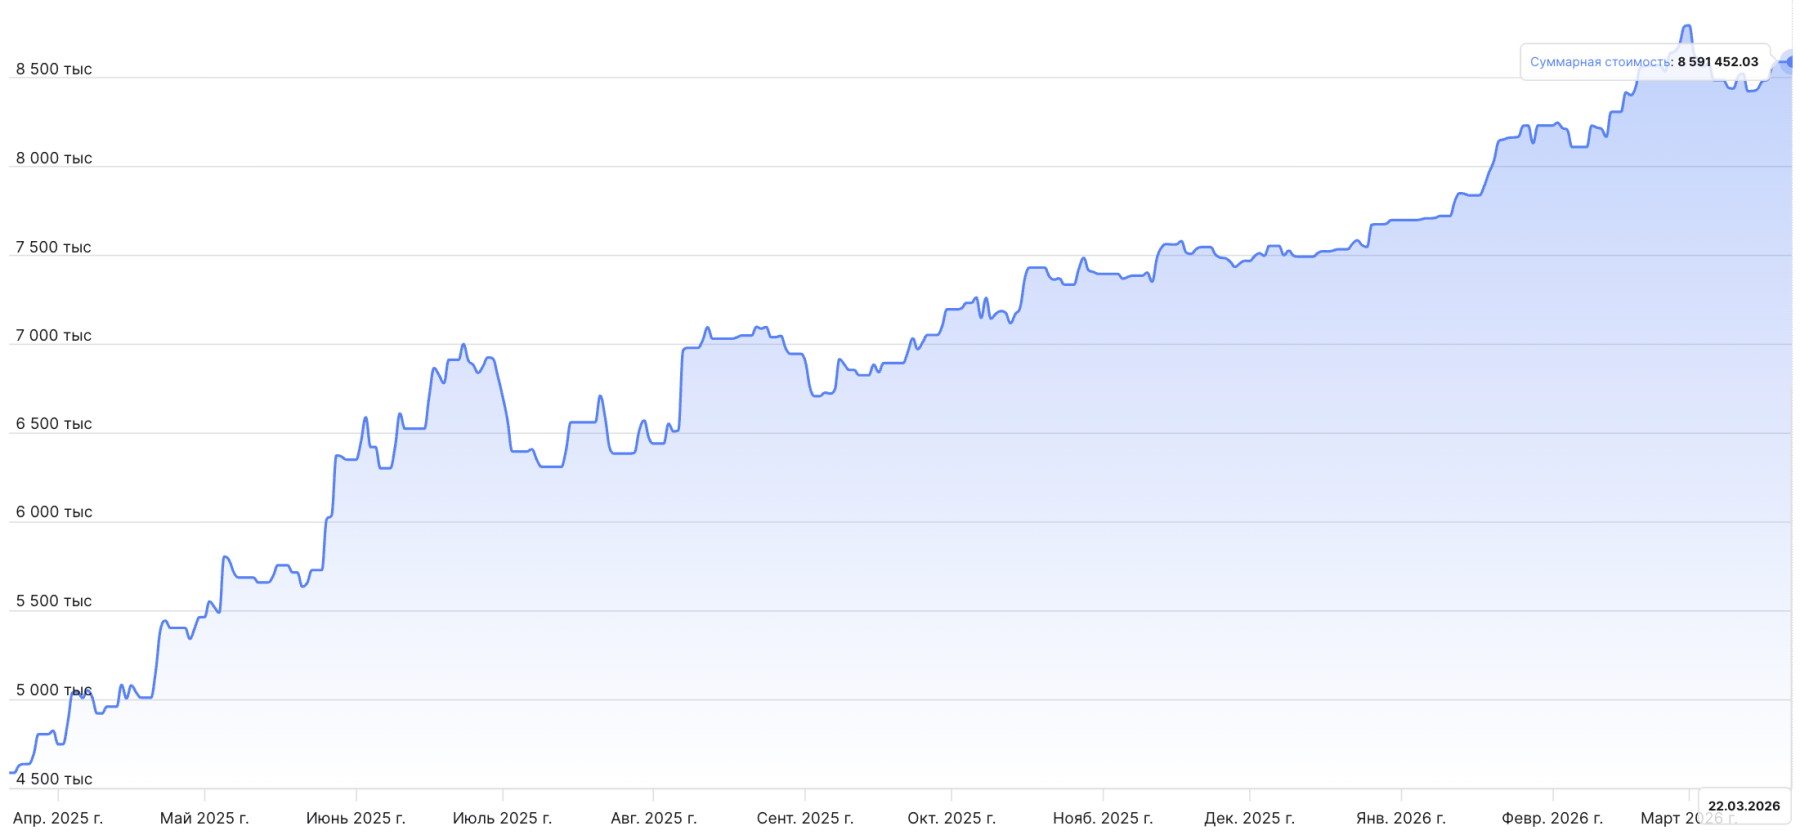This screenshot has height=835, width=1800.
Task: Click the highlighted data point marker on the line
Action: click(x=1789, y=62)
